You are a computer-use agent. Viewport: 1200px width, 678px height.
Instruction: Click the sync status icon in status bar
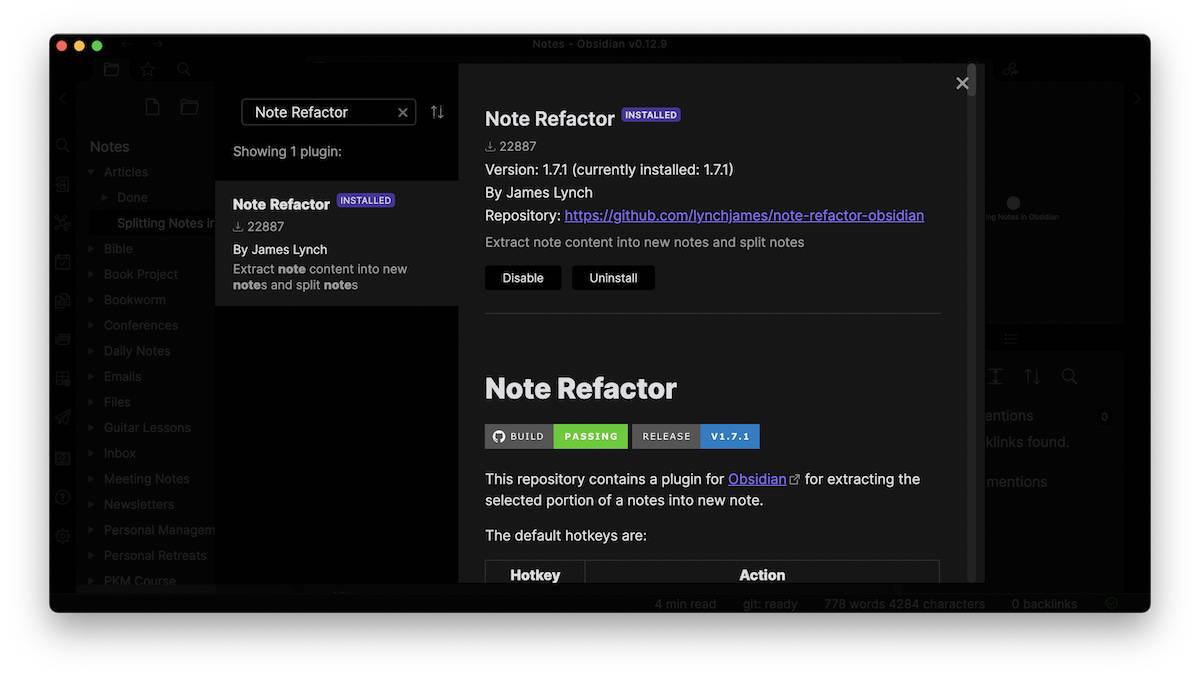click(1111, 604)
